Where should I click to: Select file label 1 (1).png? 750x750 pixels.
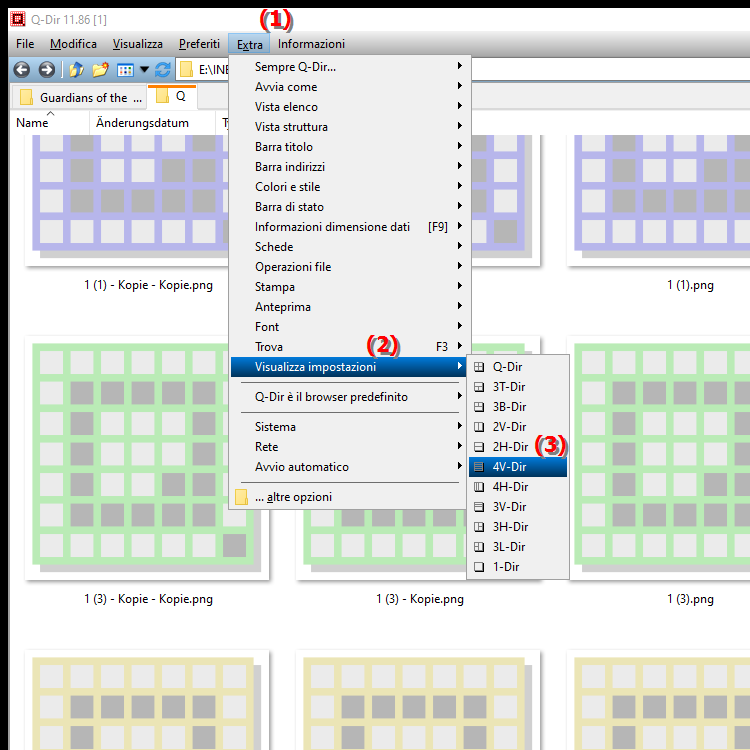690,285
